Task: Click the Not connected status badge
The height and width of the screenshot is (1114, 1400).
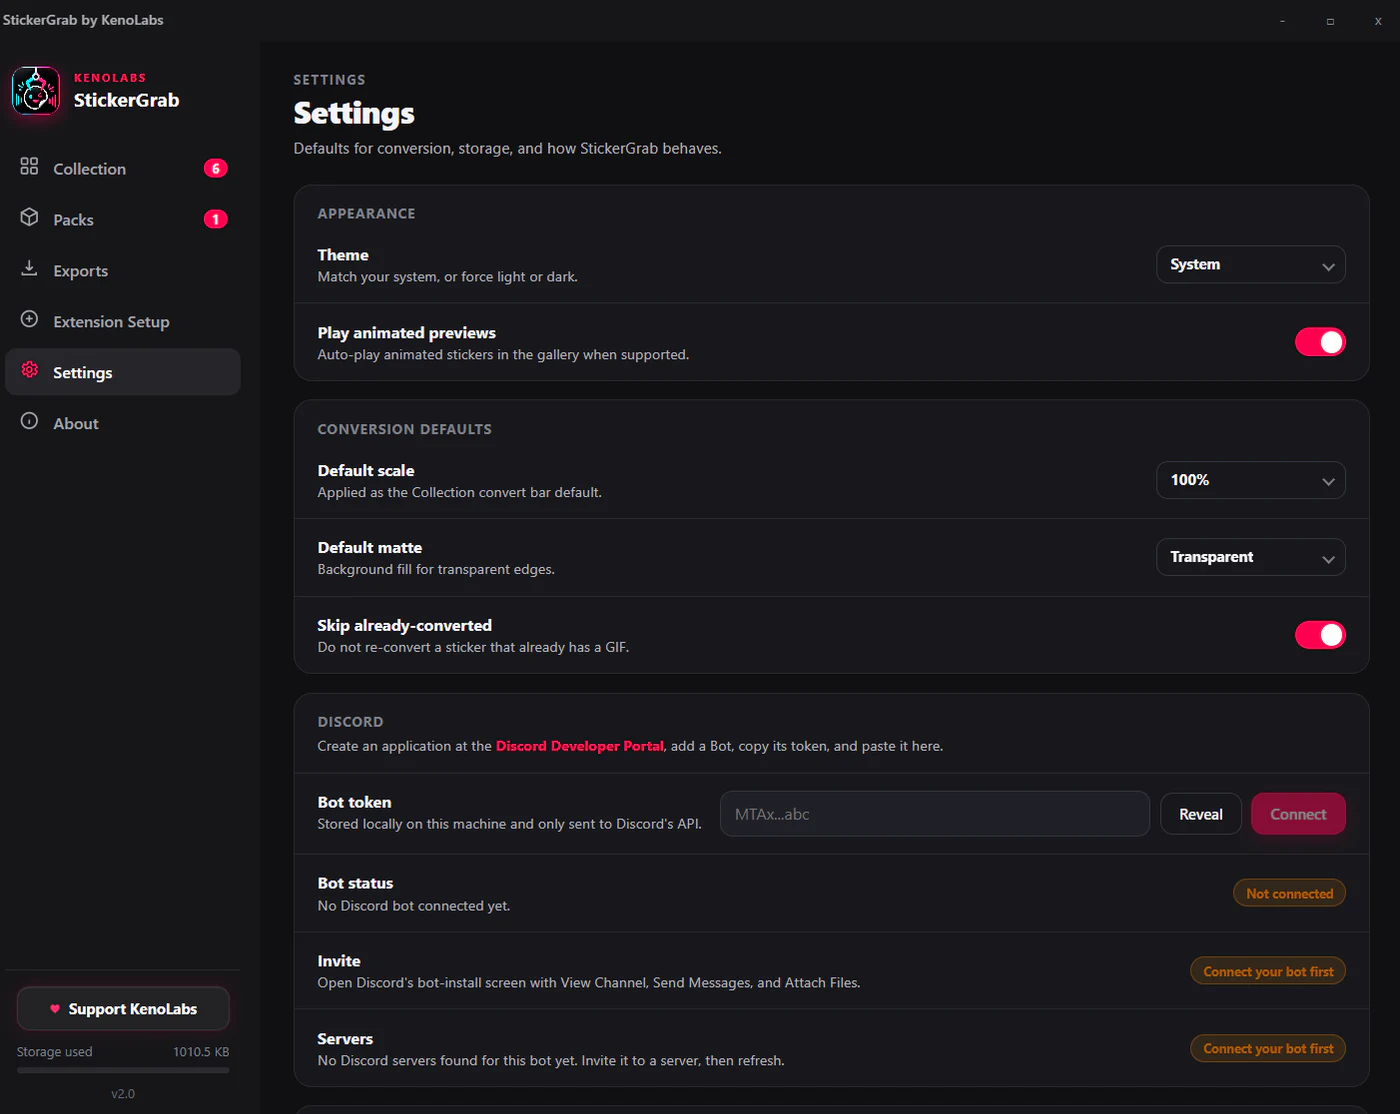Action: click(1289, 893)
